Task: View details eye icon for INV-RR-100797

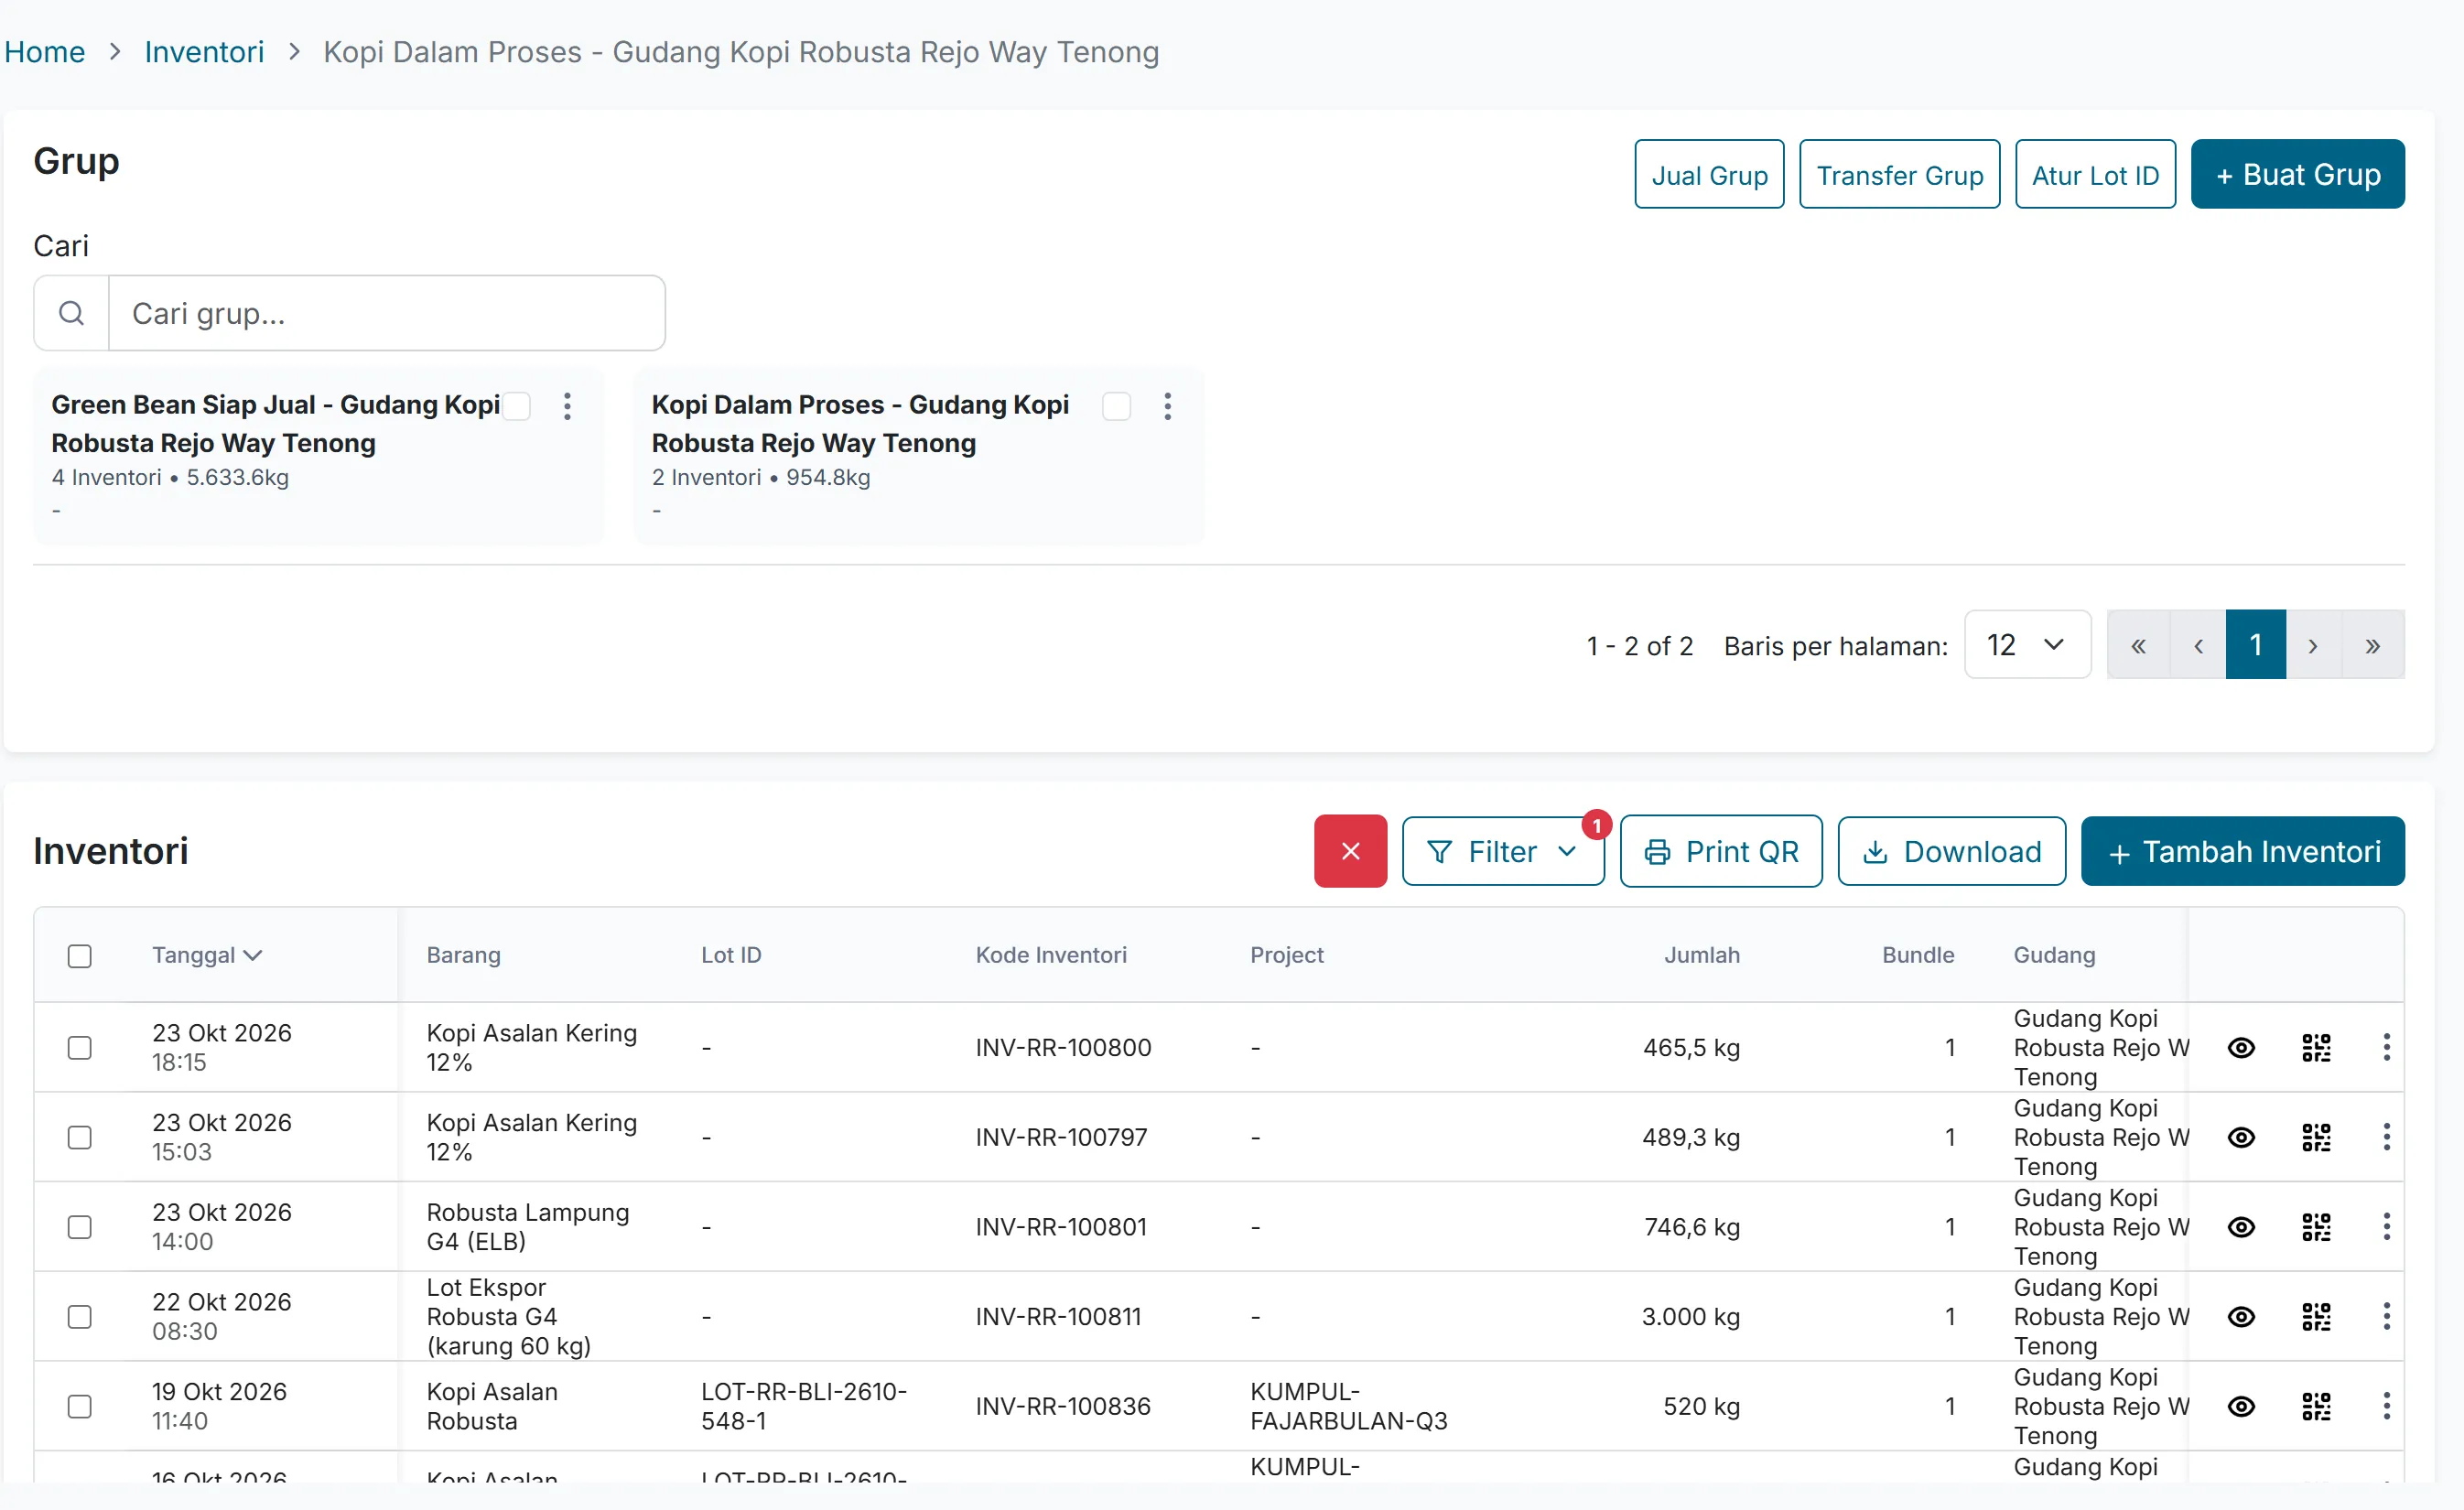Action: [2241, 1137]
